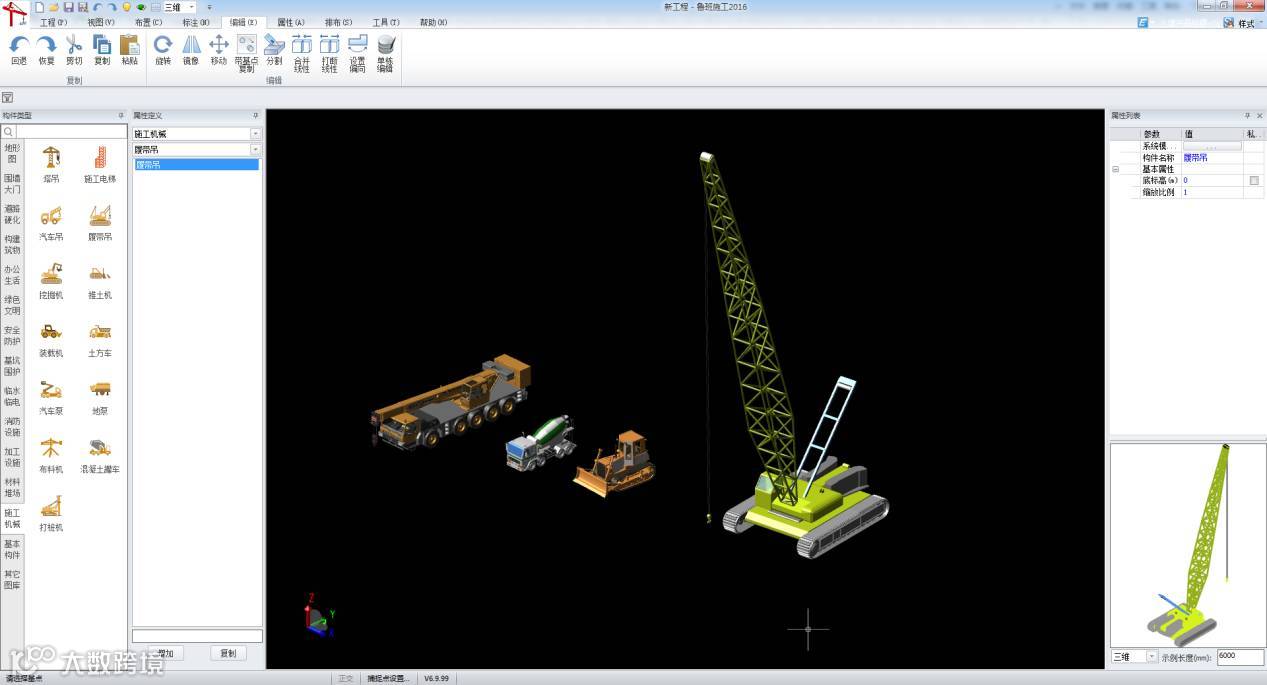Toggle the checkbox in 底标高 row
The height and width of the screenshot is (685, 1267).
click(1254, 180)
